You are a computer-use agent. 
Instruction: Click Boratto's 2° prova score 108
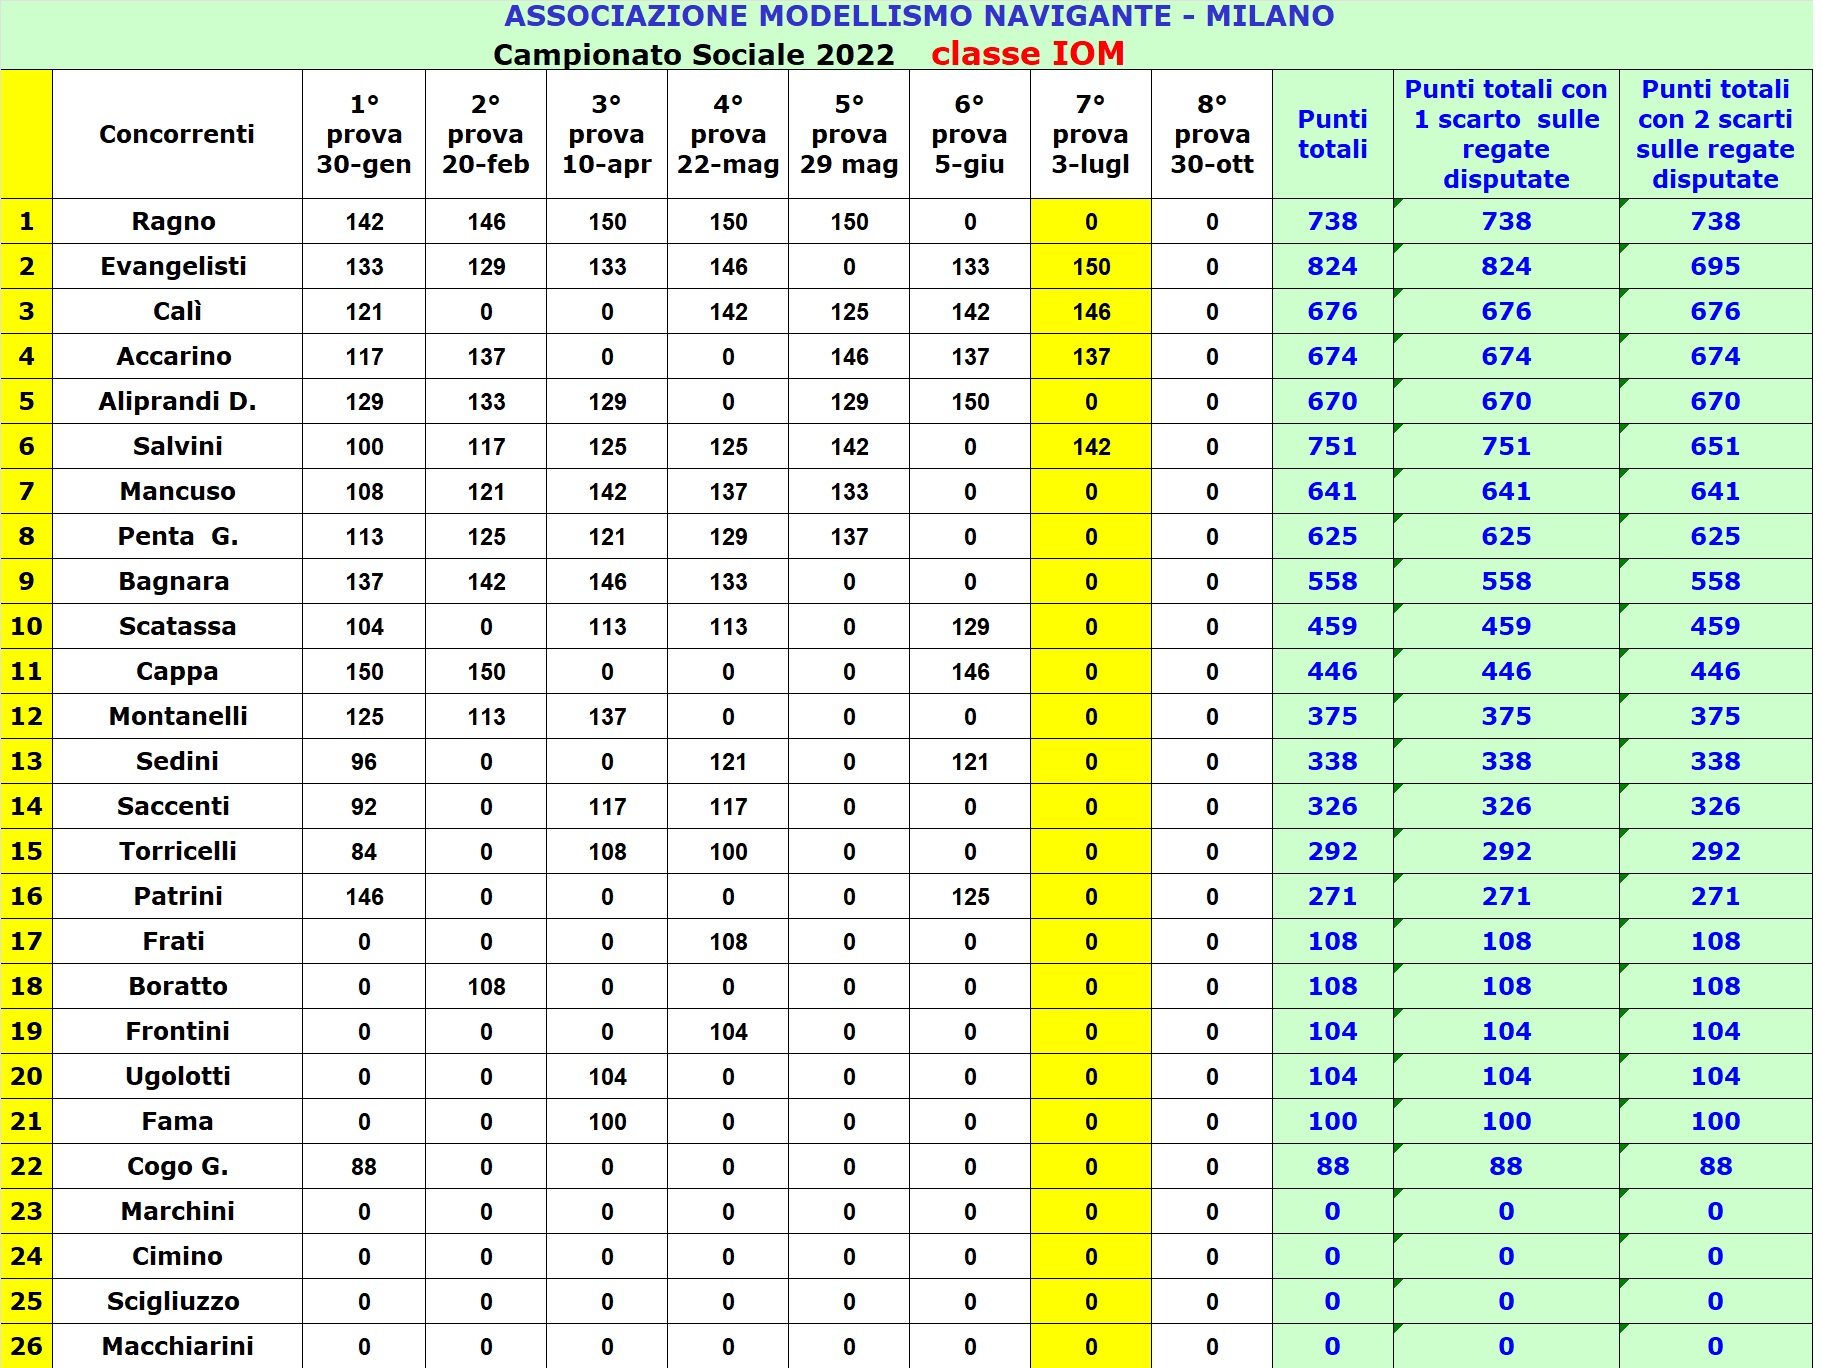click(486, 987)
